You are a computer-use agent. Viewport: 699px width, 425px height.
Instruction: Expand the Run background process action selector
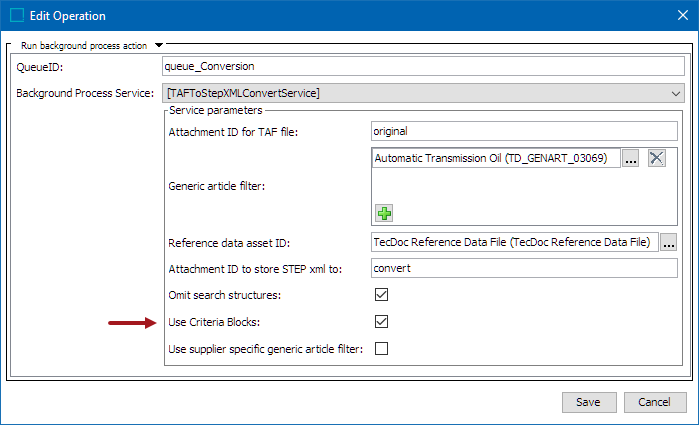point(159,45)
